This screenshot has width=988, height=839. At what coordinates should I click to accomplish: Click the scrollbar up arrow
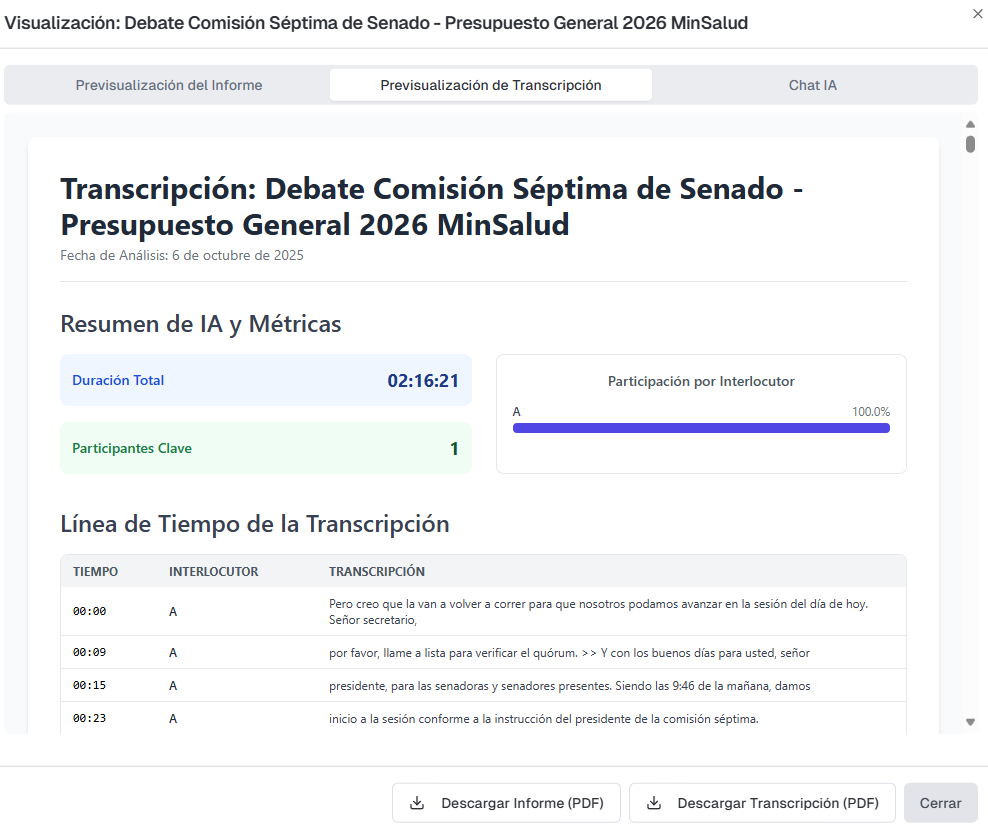969,124
